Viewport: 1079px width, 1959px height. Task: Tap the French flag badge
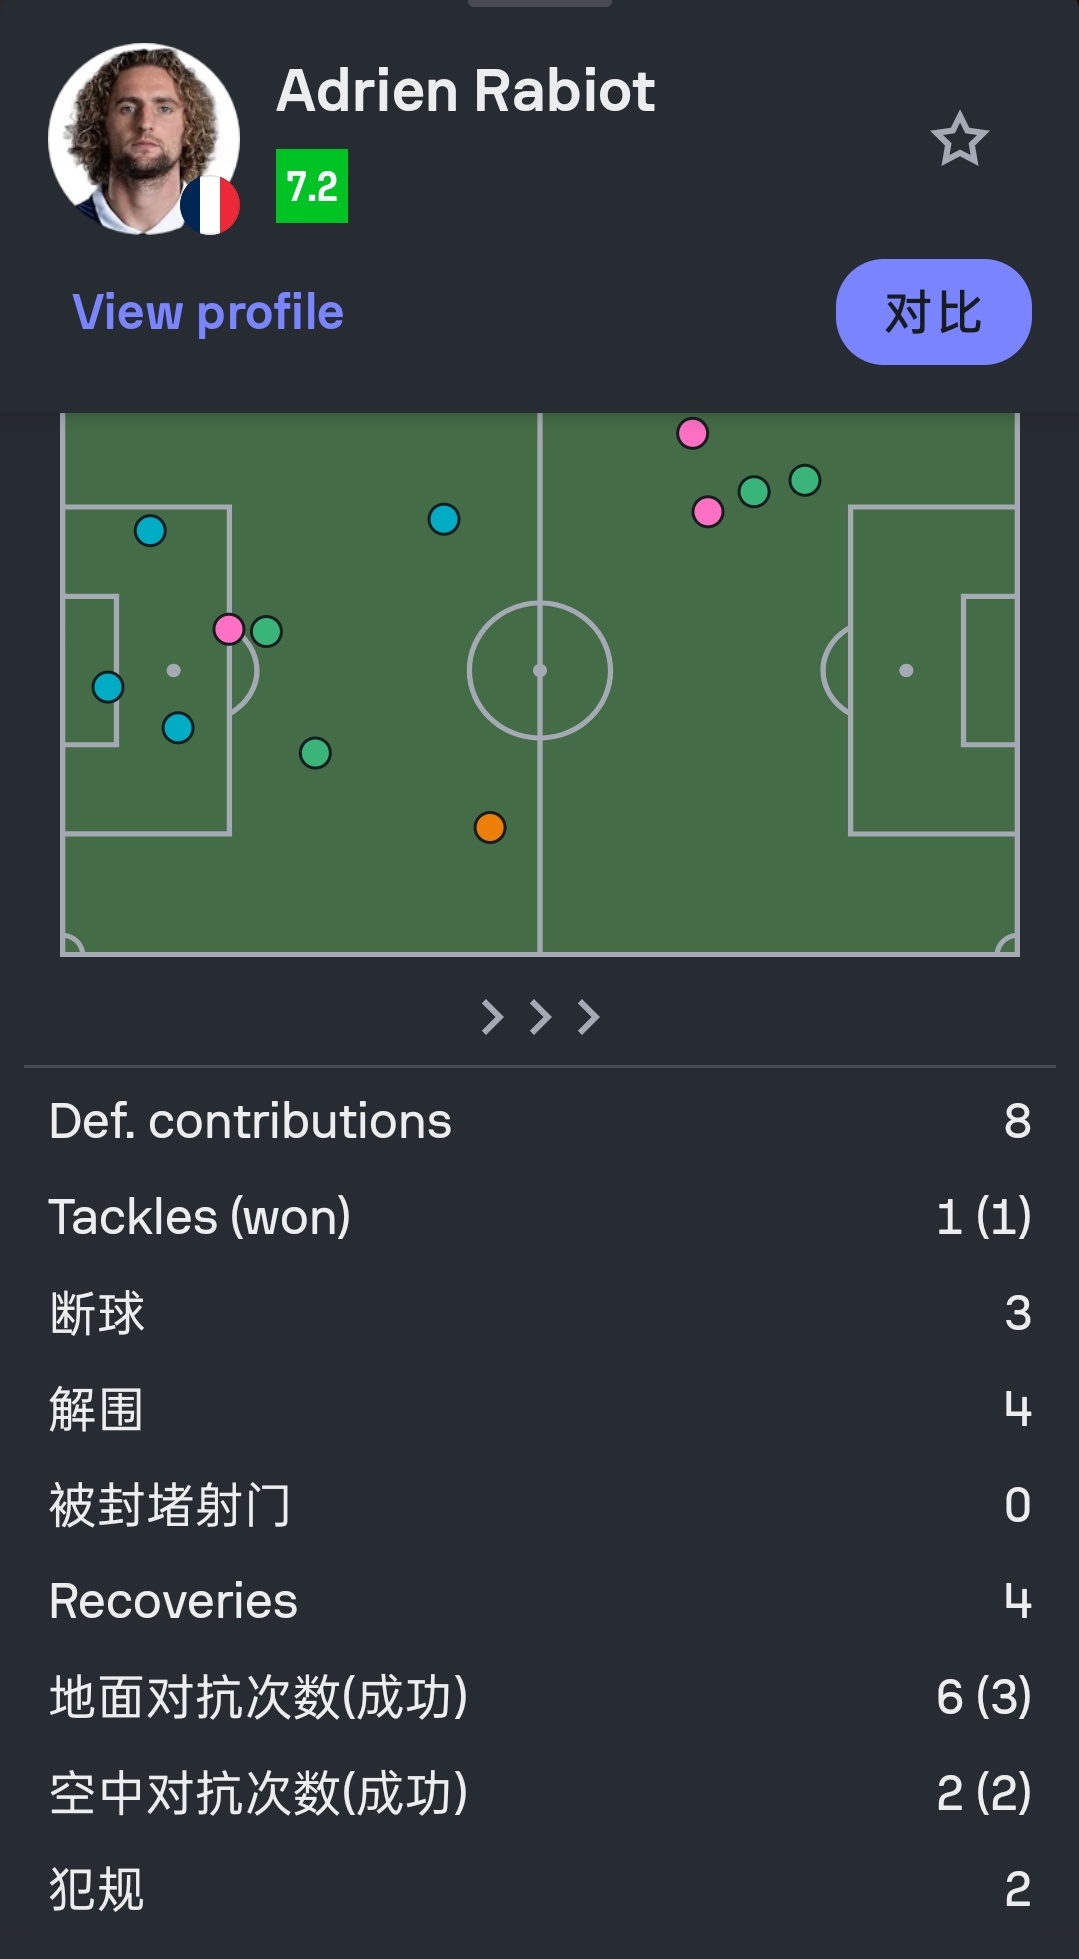(x=210, y=206)
